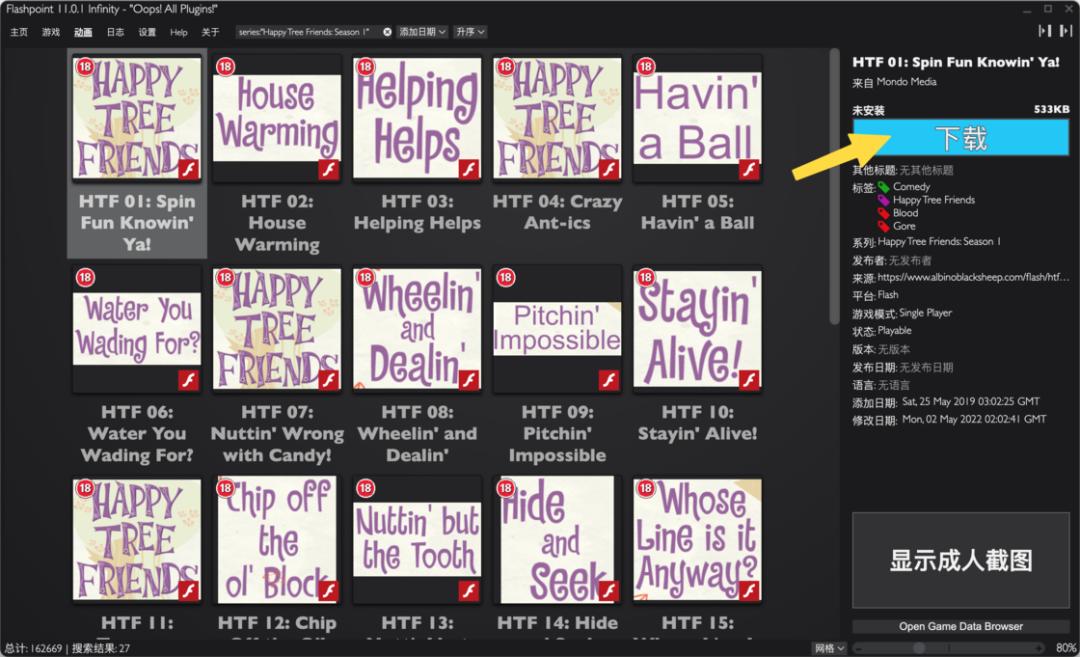1080x657 pixels.
Task: Open the 关于 (About) tab
Action: coord(210,32)
